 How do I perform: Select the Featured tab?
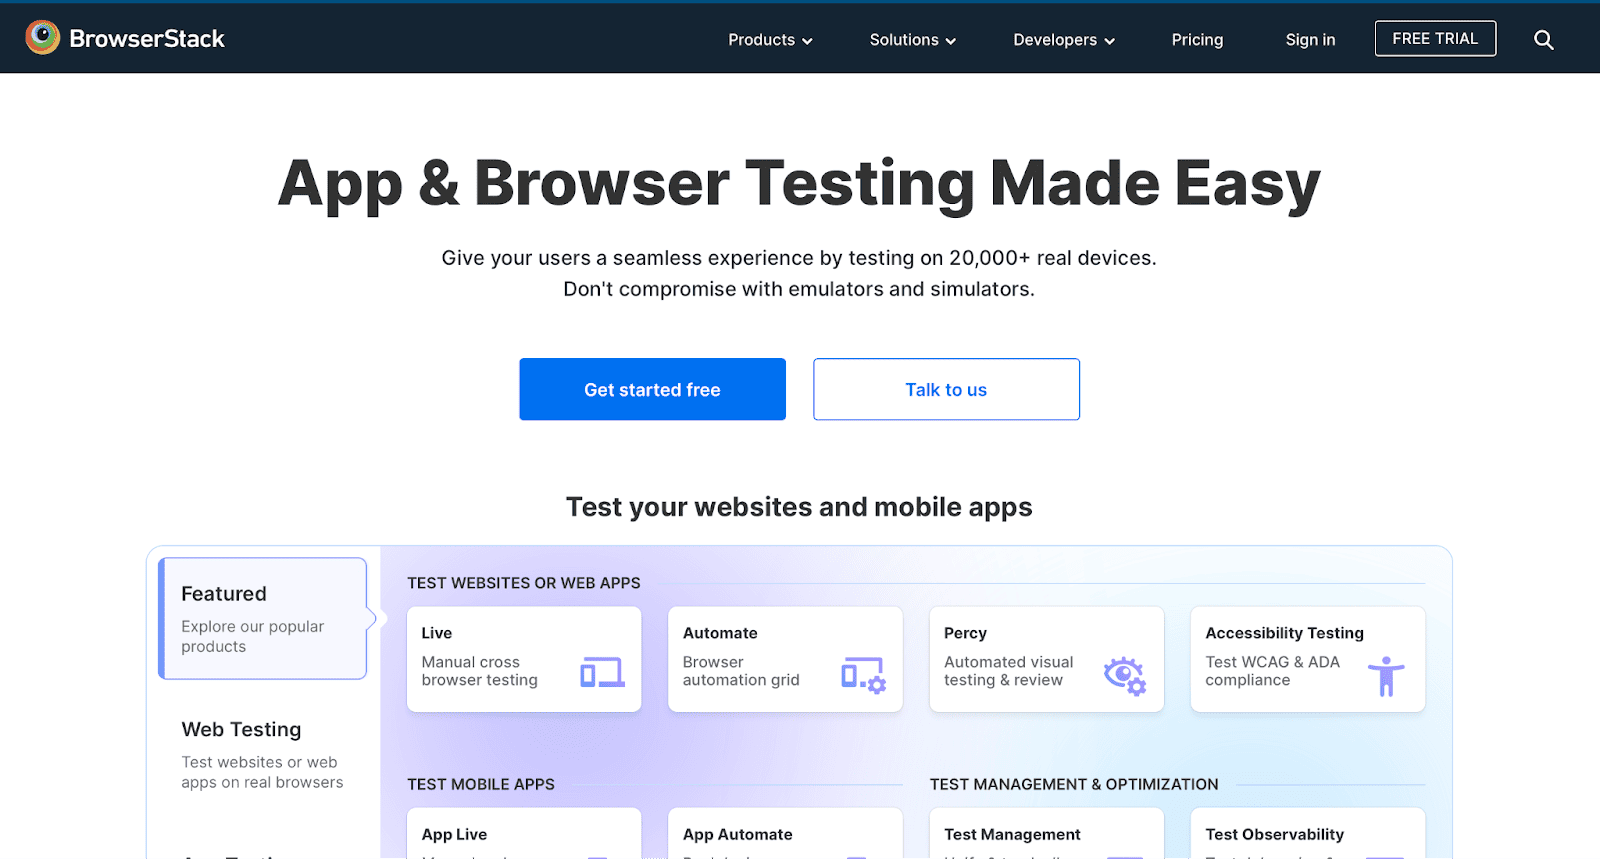(x=263, y=618)
